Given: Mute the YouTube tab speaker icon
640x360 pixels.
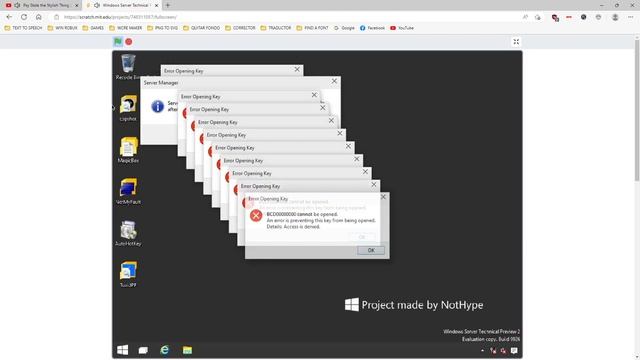Looking at the screenshot, I should [x=17, y=5].
